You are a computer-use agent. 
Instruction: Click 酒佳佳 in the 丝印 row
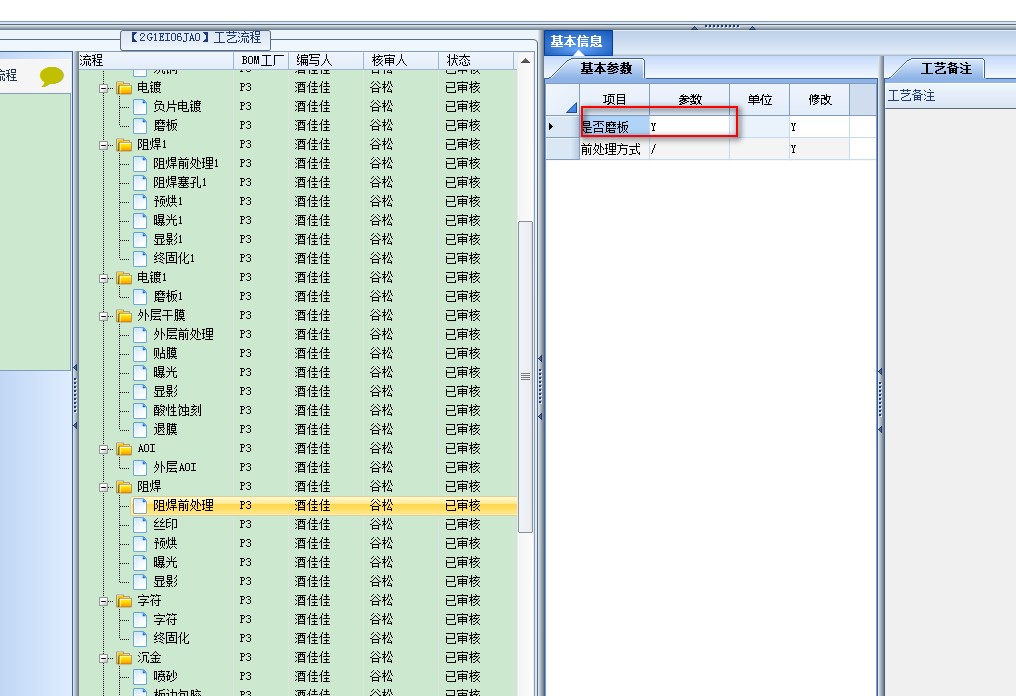coord(312,524)
